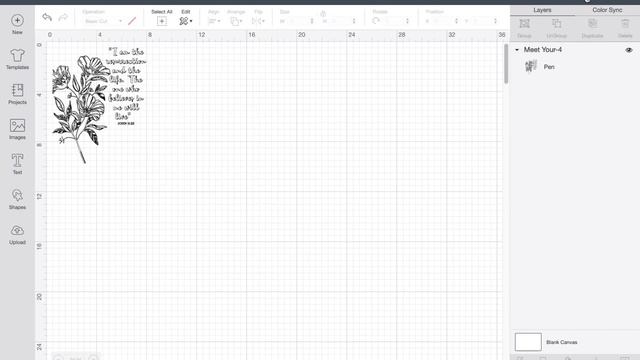Switch to the Color Sync tab

[607, 10]
